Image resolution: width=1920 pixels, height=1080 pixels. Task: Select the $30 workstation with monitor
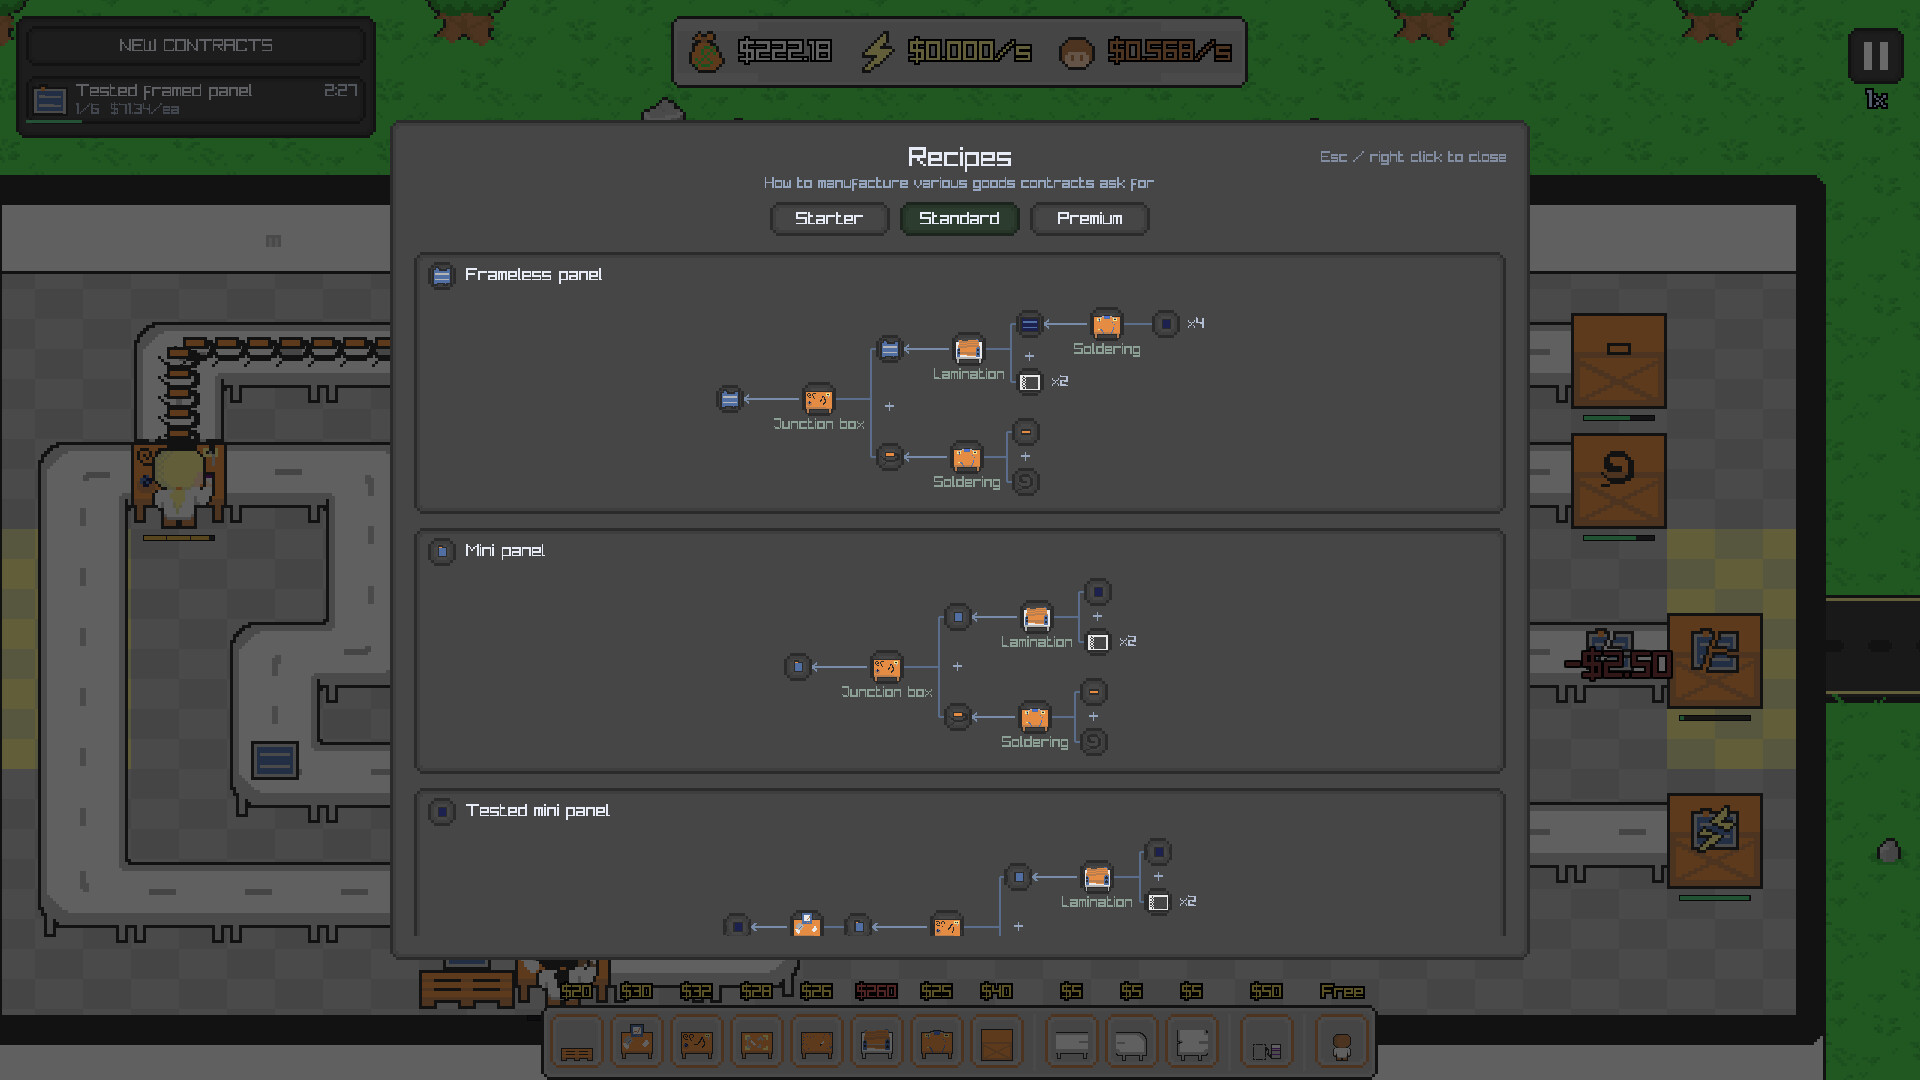637,1043
